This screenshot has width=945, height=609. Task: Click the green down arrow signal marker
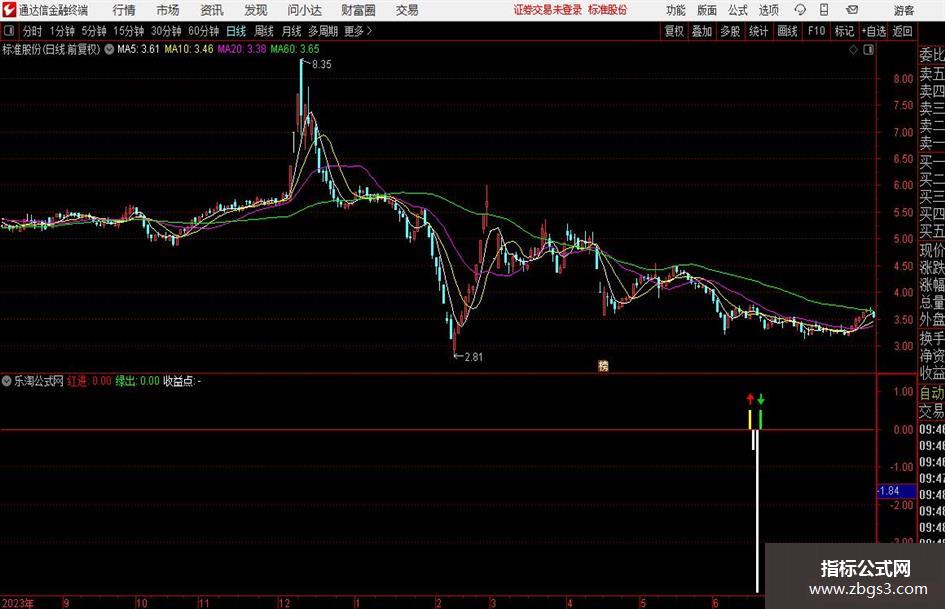pos(761,399)
